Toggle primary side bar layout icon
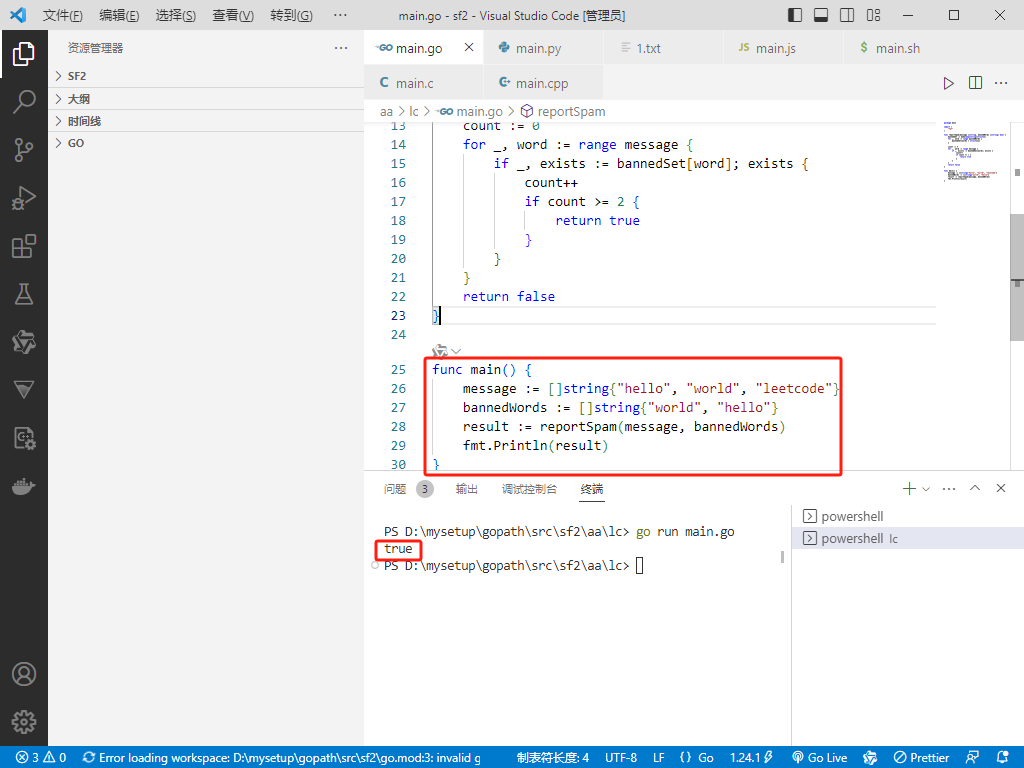The image size is (1024, 768). click(795, 15)
